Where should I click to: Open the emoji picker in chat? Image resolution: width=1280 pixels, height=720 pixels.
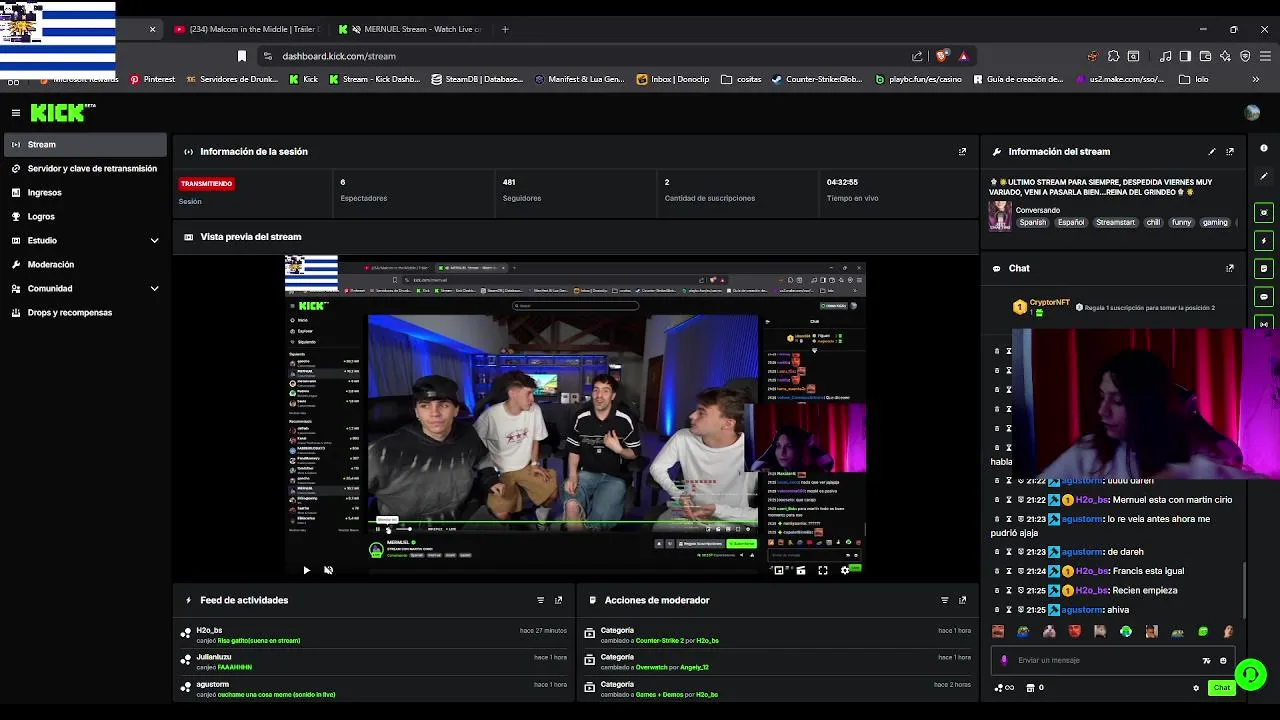coord(1223,660)
